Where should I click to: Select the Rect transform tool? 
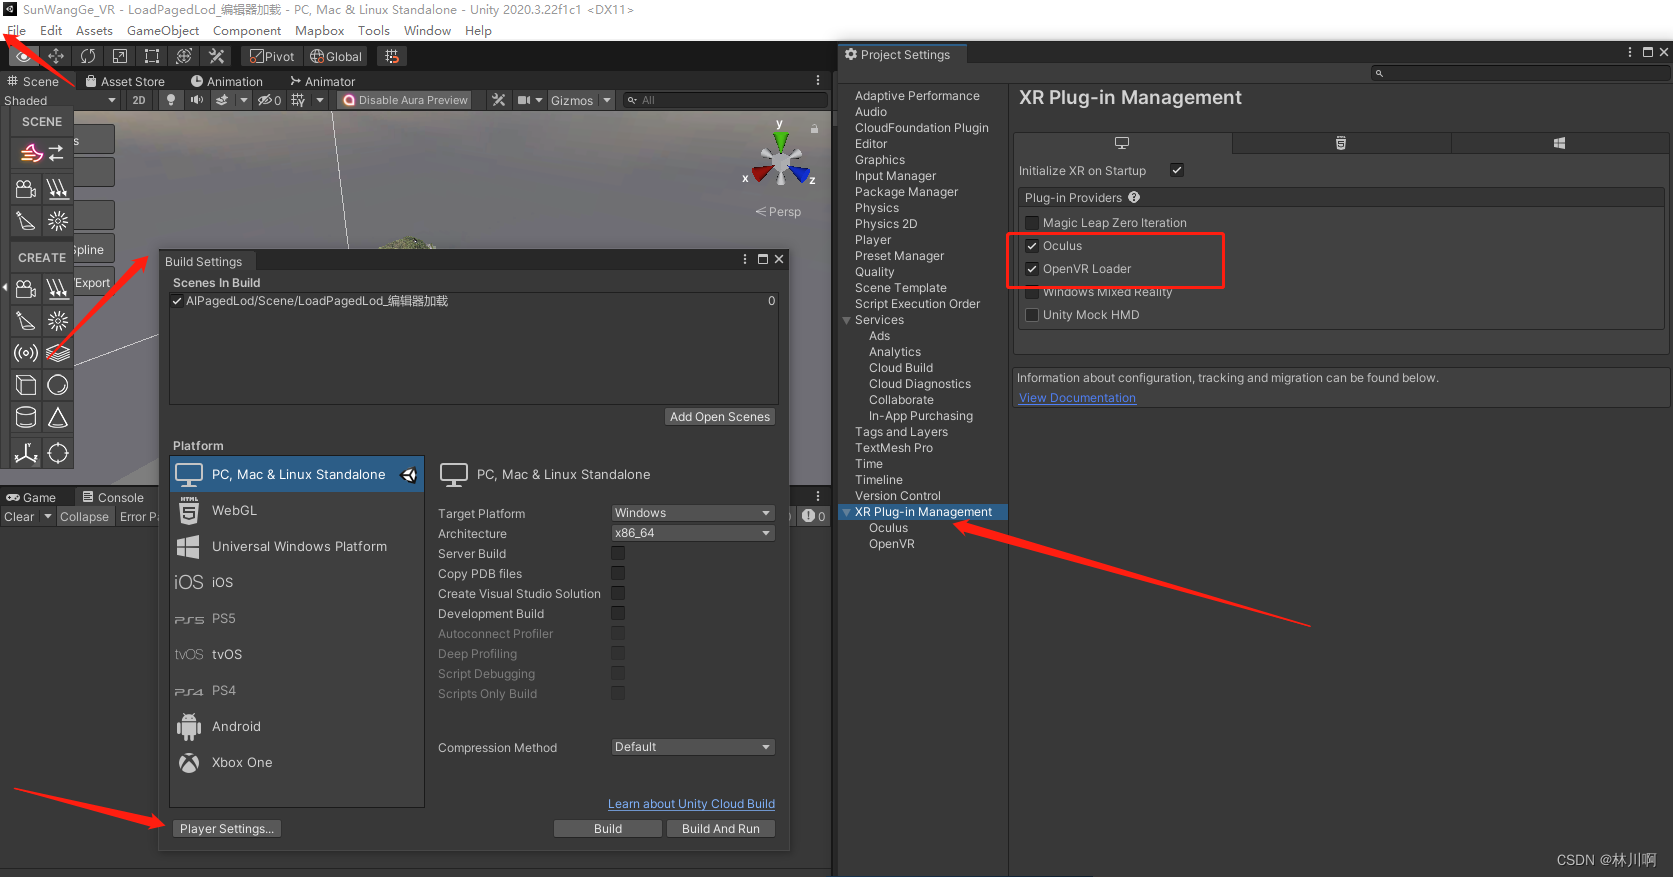[151, 56]
